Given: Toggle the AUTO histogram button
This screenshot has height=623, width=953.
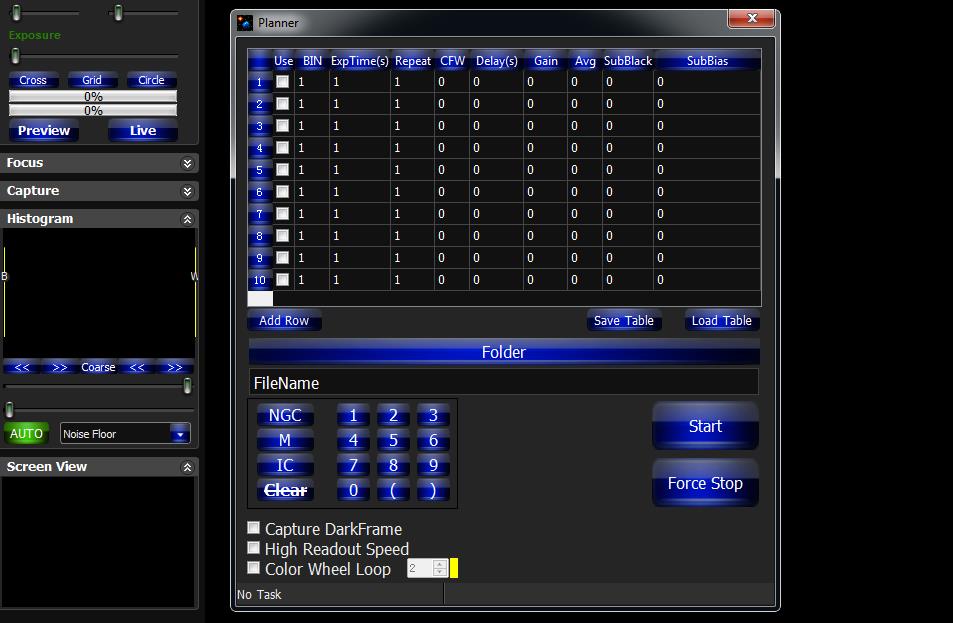Looking at the screenshot, I should pos(26,434).
